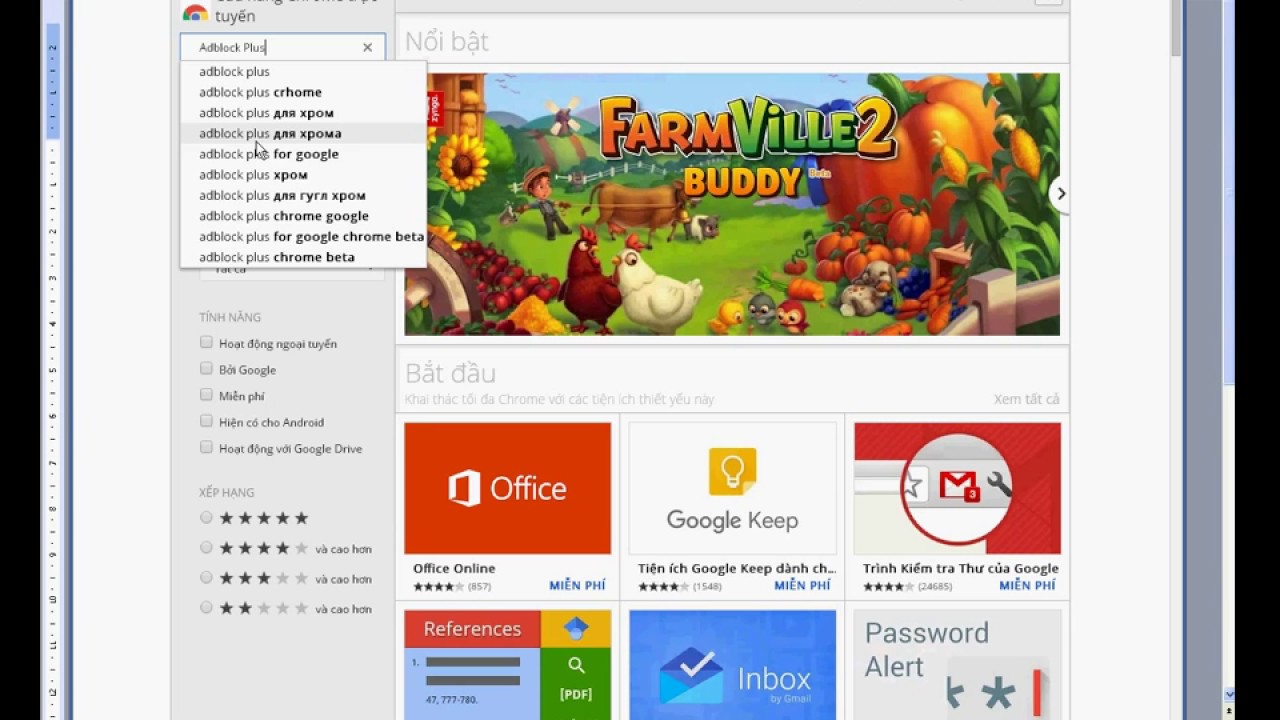
Task: Choose 'adblock plus for google chrome beta'
Action: coord(303,237)
